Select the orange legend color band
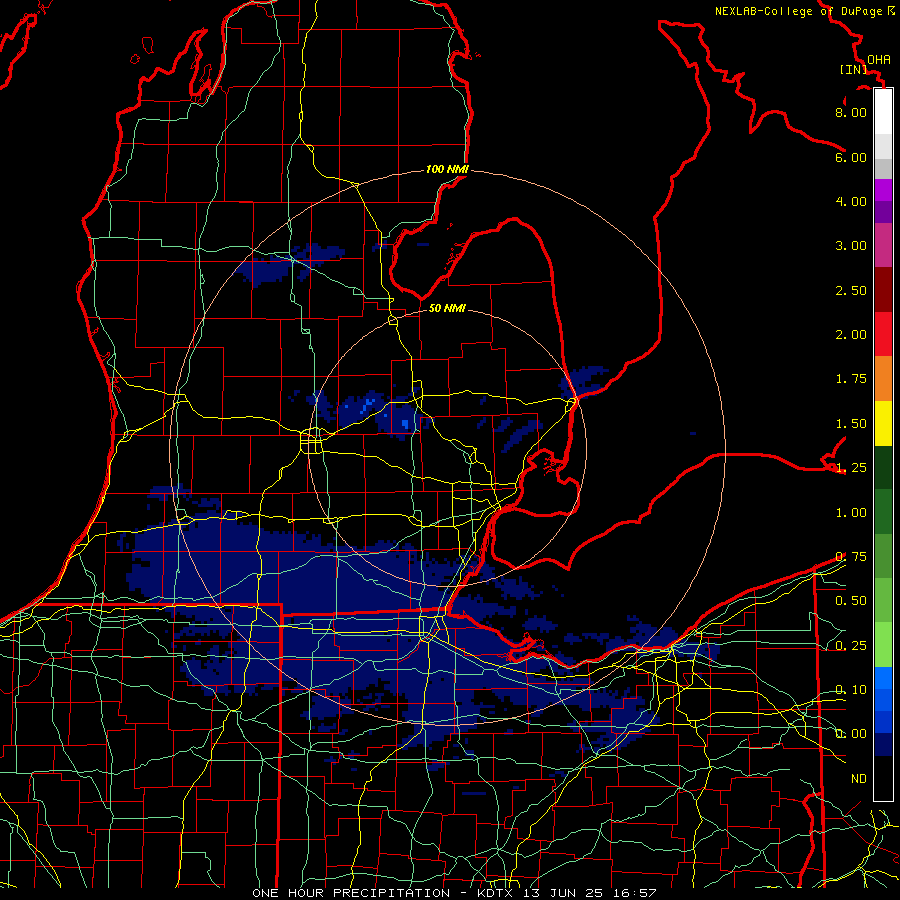This screenshot has width=900, height=900. pyautogui.click(x=883, y=379)
